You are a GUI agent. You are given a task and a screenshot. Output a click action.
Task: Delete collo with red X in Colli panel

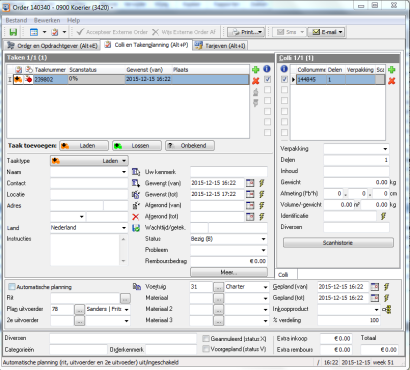click(x=392, y=81)
